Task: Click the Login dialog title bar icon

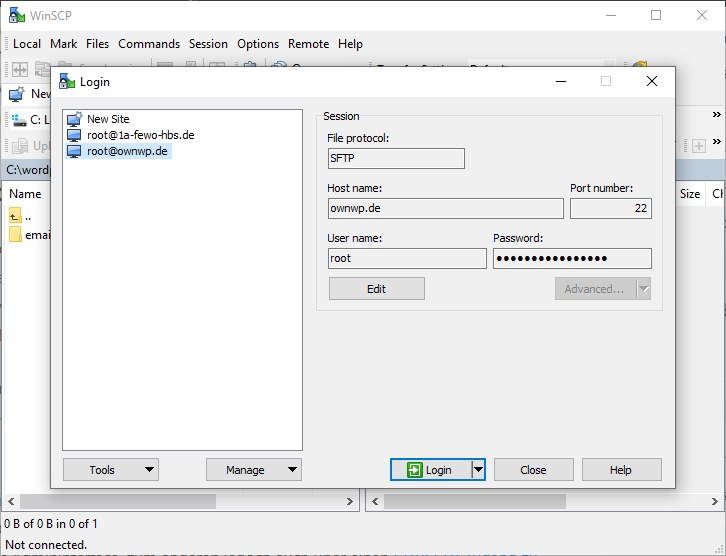Action: tap(67, 81)
